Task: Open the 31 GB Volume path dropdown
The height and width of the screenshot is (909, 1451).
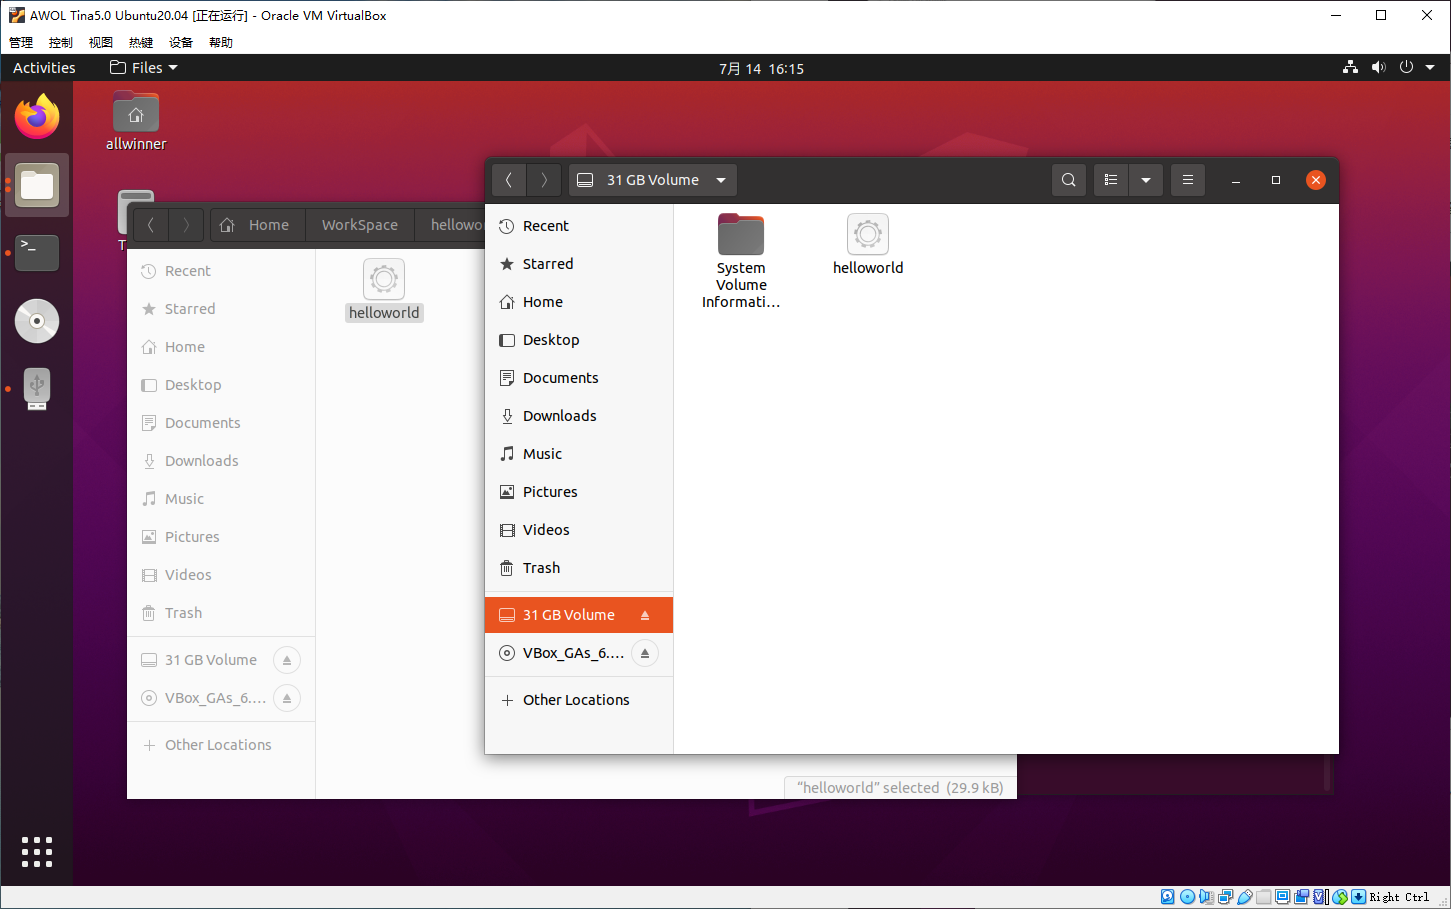Action: pyautogui.click(x=720, y=180)
